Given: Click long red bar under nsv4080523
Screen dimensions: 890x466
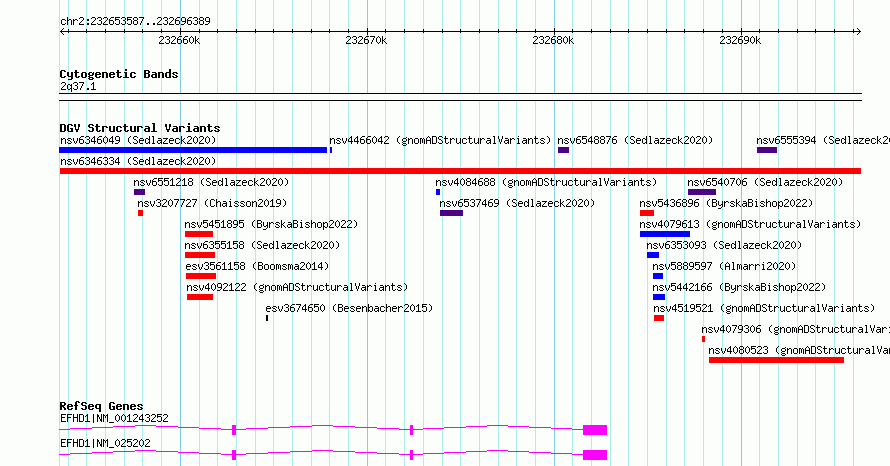Looking at the screenshot, I should point(776,360).
